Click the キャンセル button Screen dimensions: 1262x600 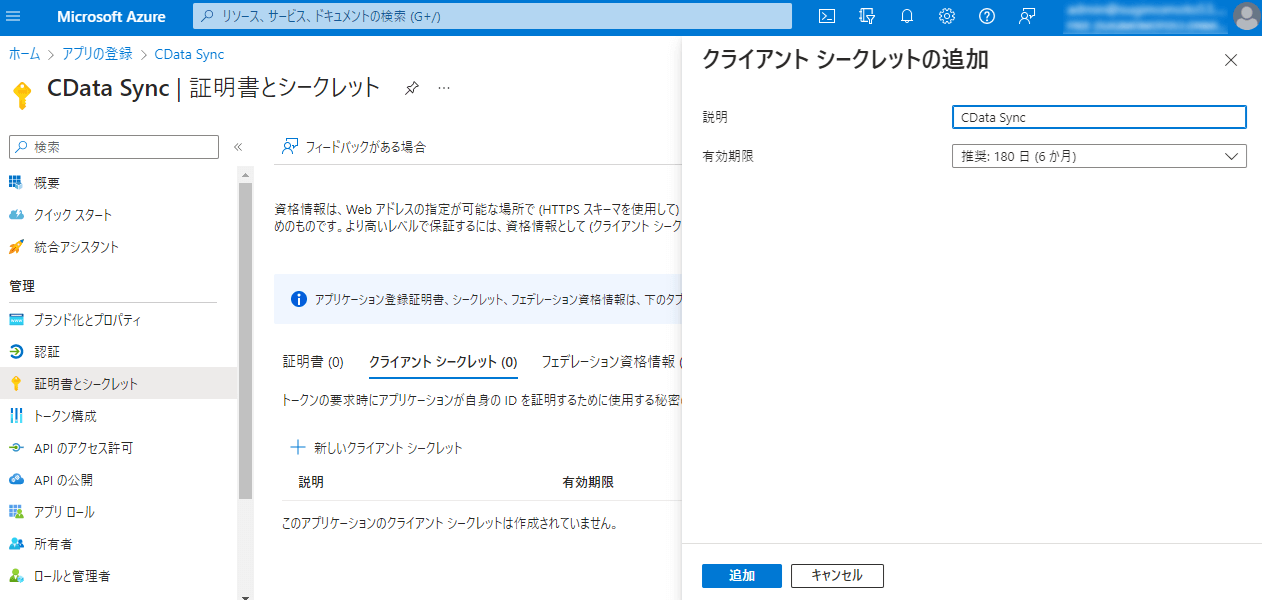pos(837,576)
